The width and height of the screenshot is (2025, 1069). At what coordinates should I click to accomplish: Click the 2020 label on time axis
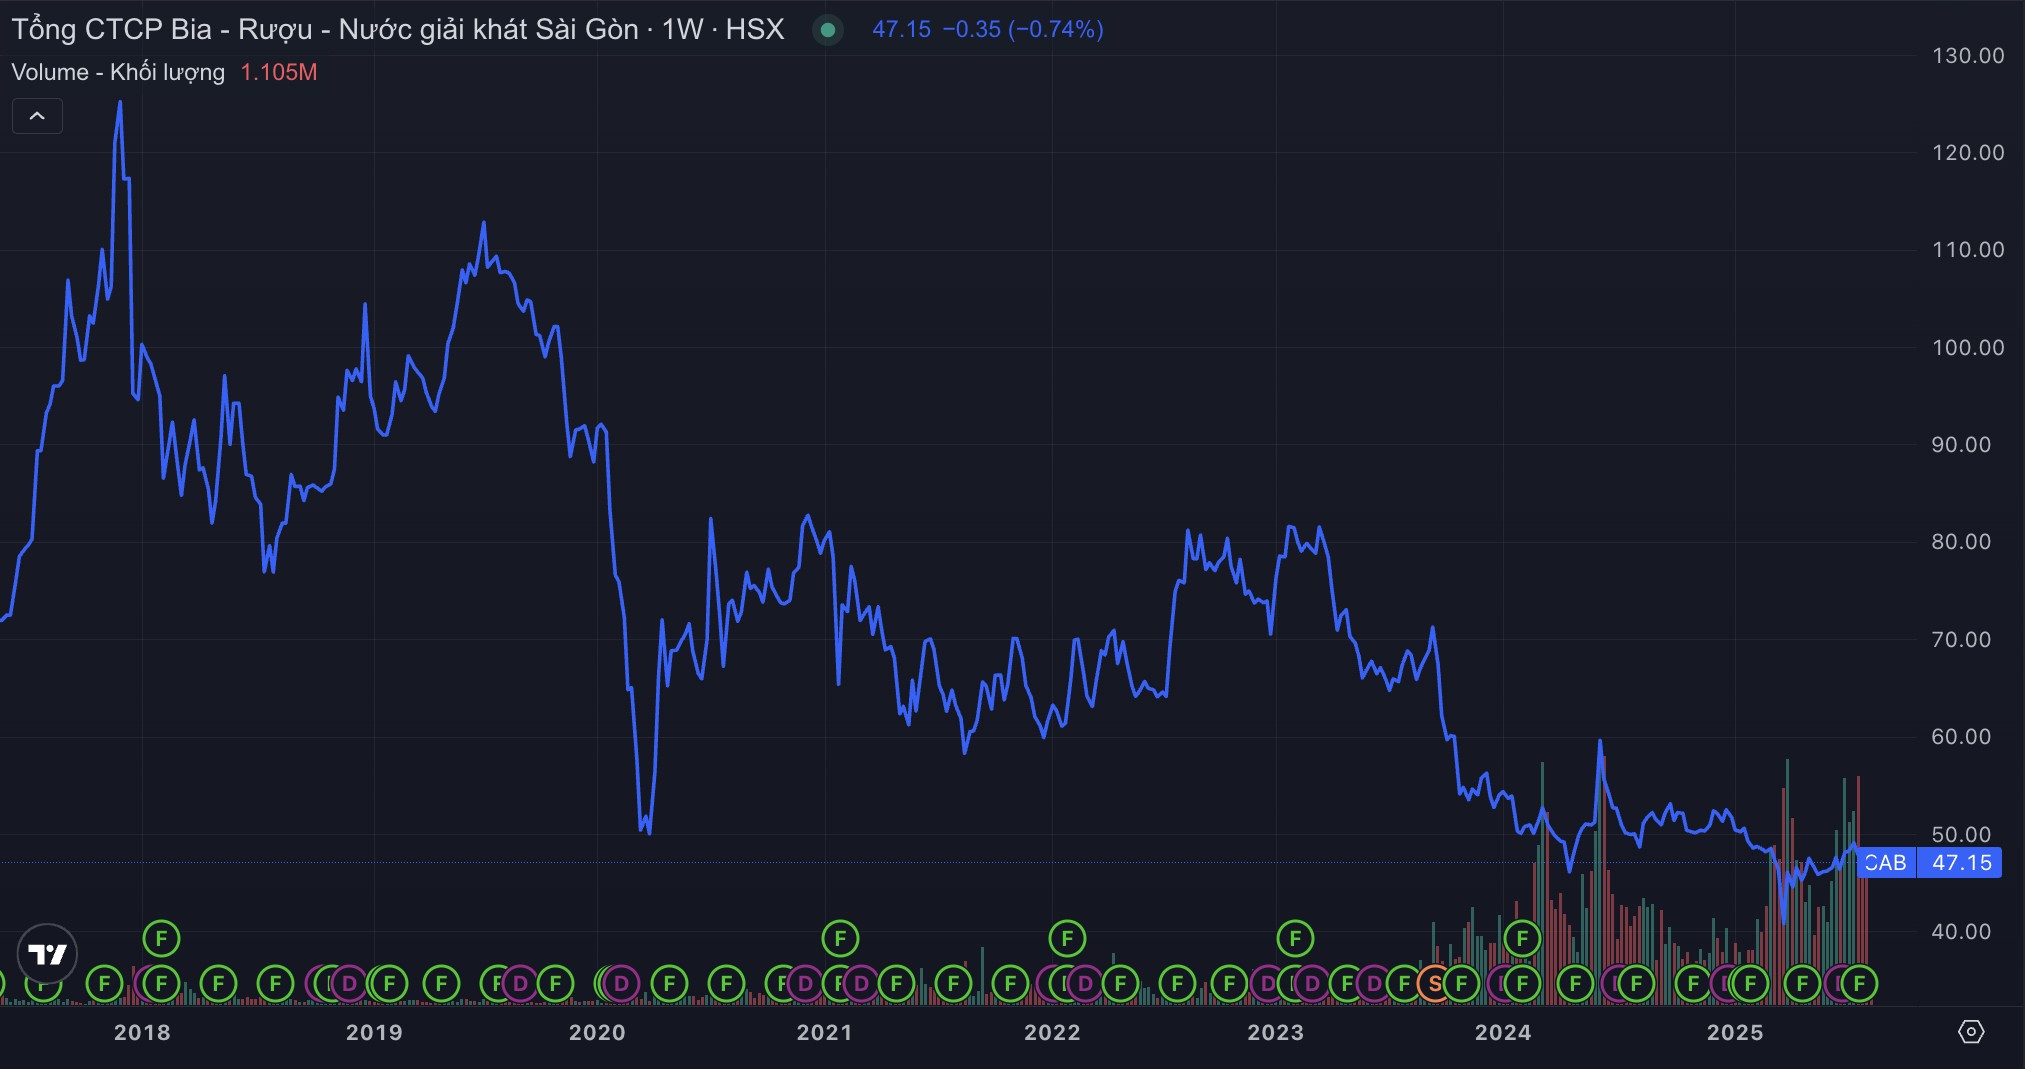click(x=597, y=1032)
